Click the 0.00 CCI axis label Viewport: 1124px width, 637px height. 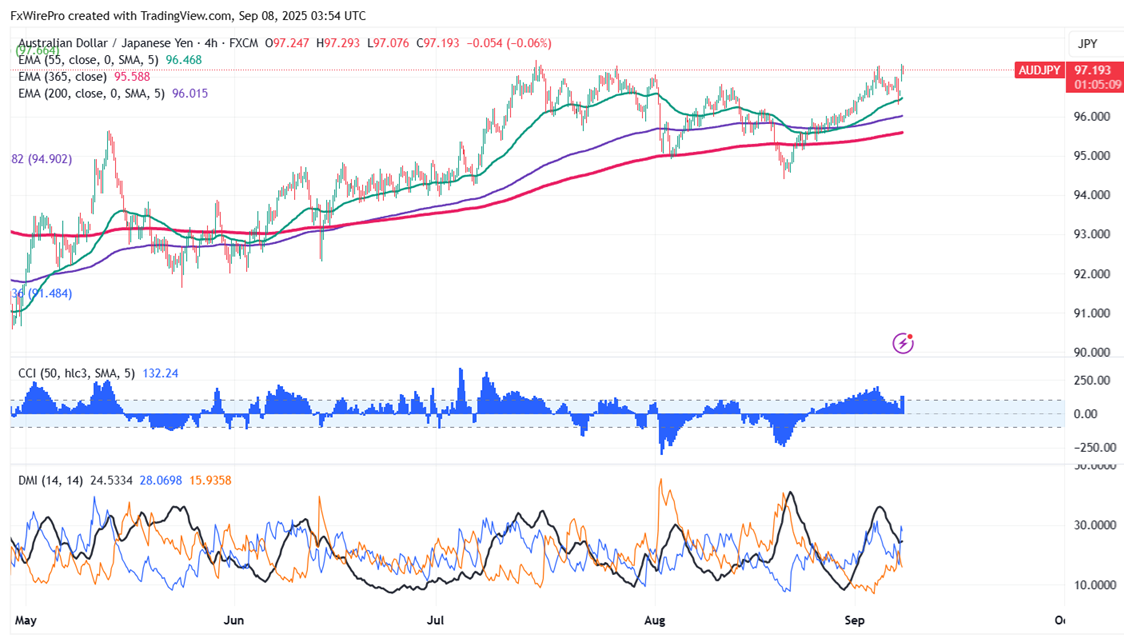tap(1085, 414)
